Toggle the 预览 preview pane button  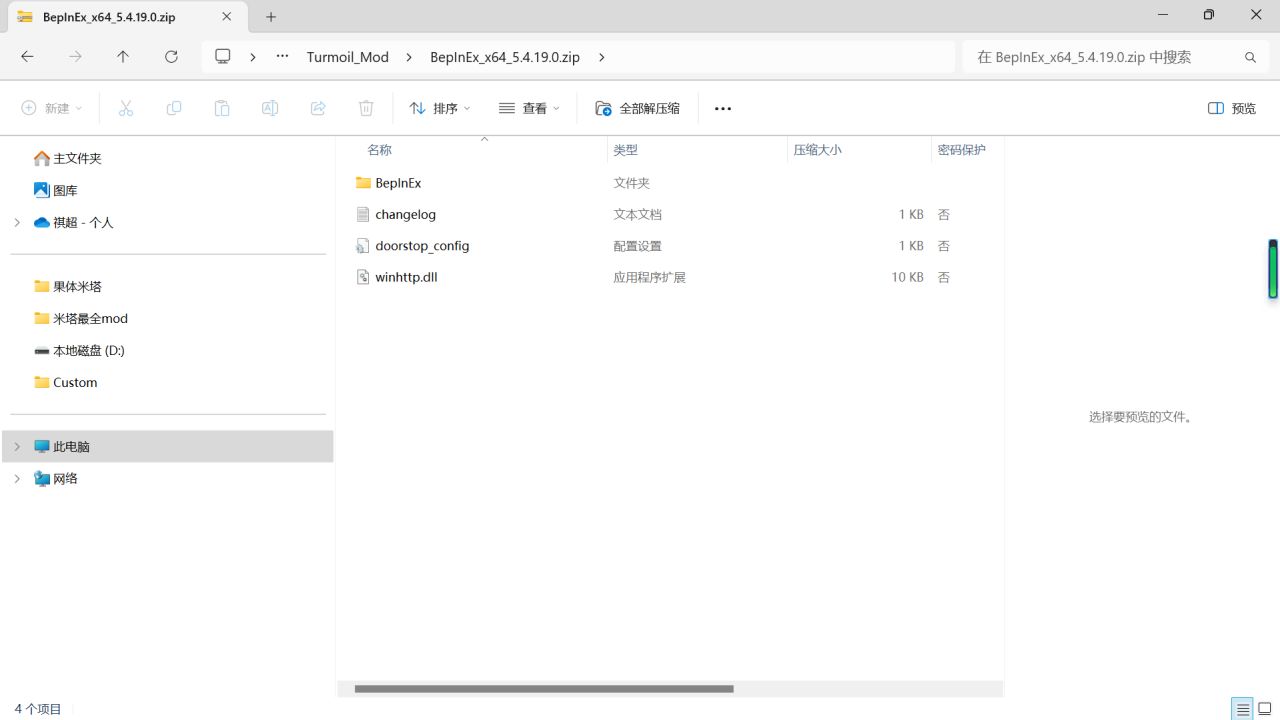coord(1232,108)
